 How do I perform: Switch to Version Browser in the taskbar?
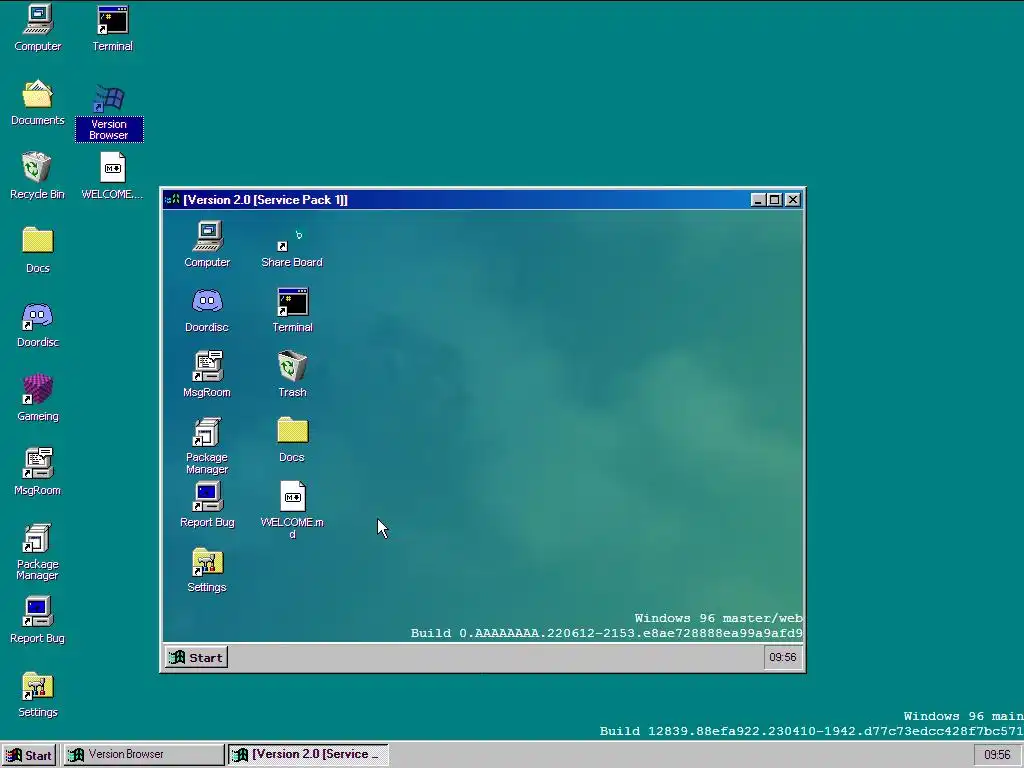[x=143, y=755]
